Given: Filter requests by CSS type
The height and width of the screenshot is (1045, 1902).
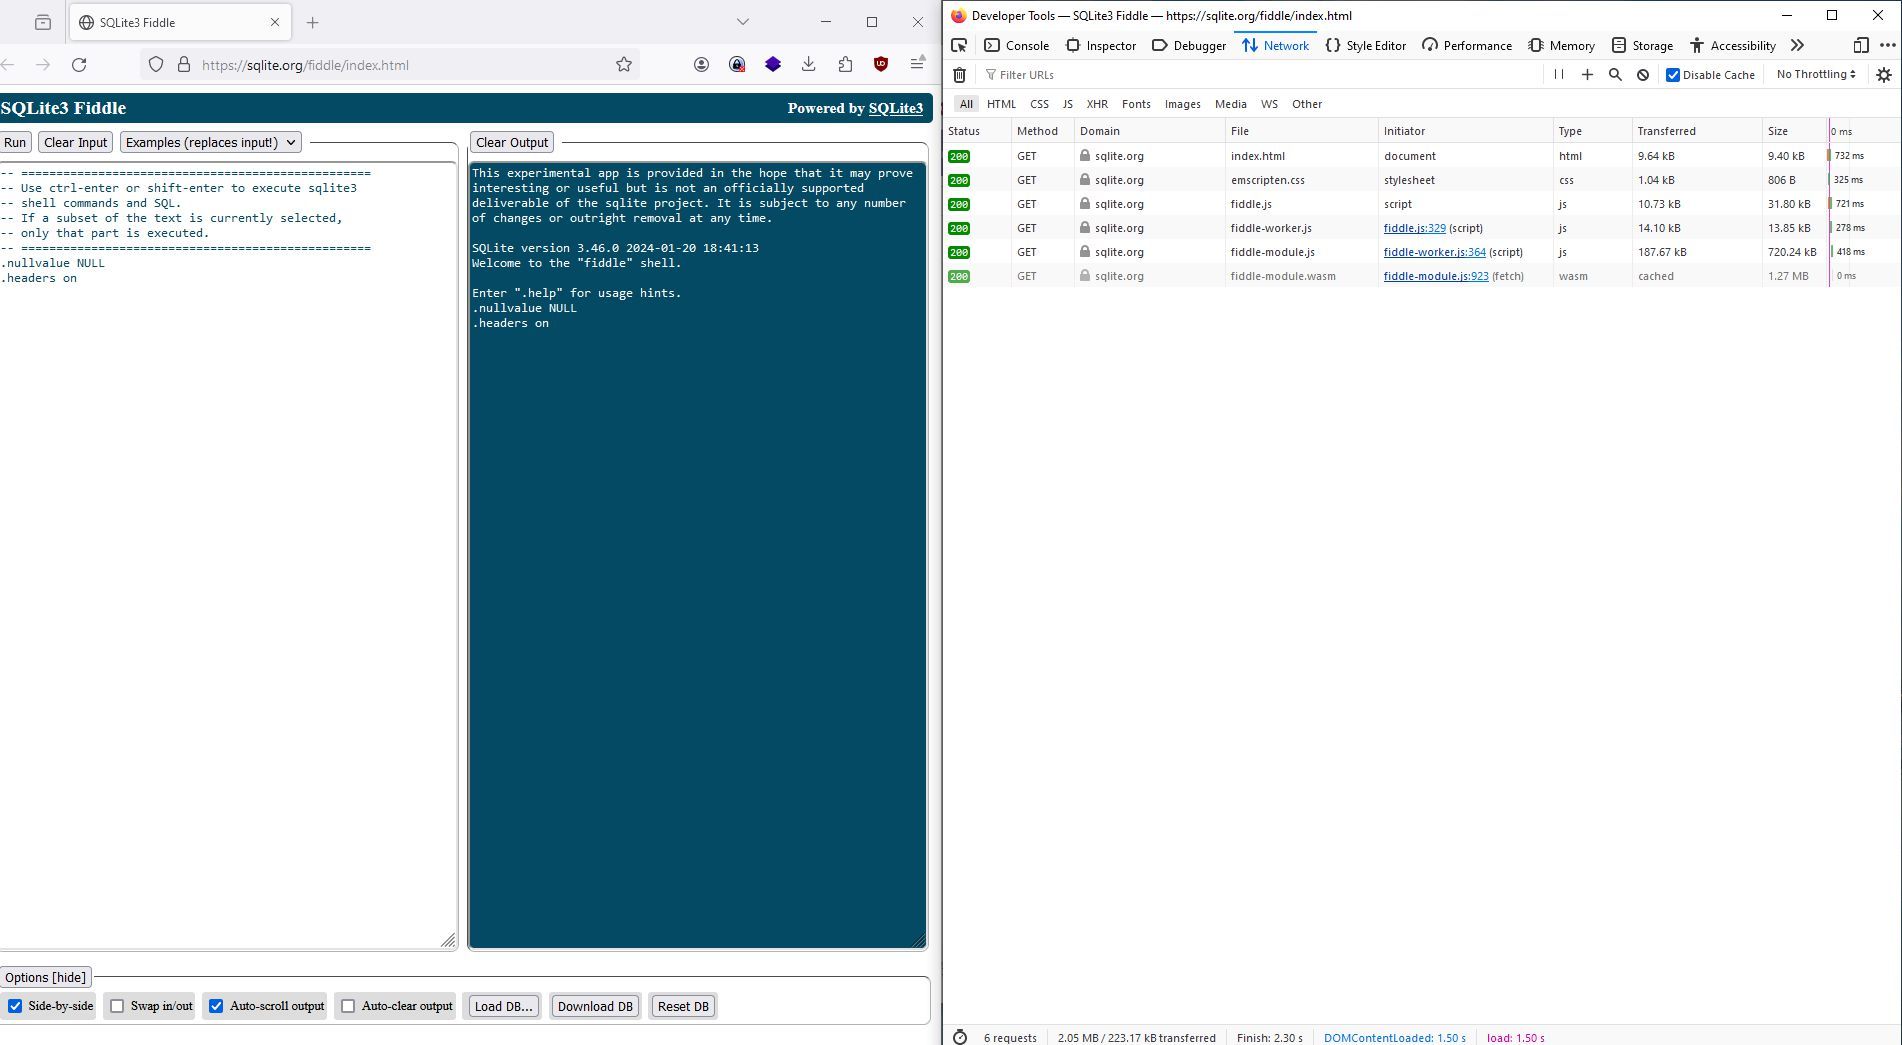Looking at the screenshot, I should [1039, 104].
